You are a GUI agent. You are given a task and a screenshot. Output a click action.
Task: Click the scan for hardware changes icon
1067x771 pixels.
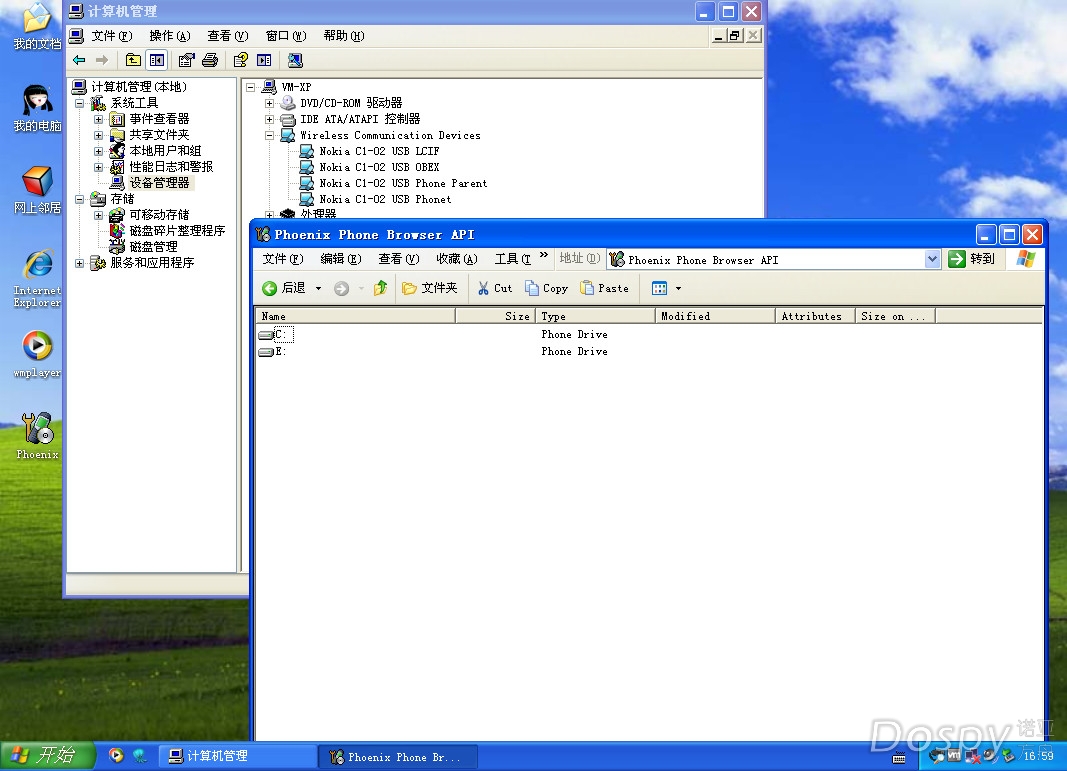pos(295,61)
